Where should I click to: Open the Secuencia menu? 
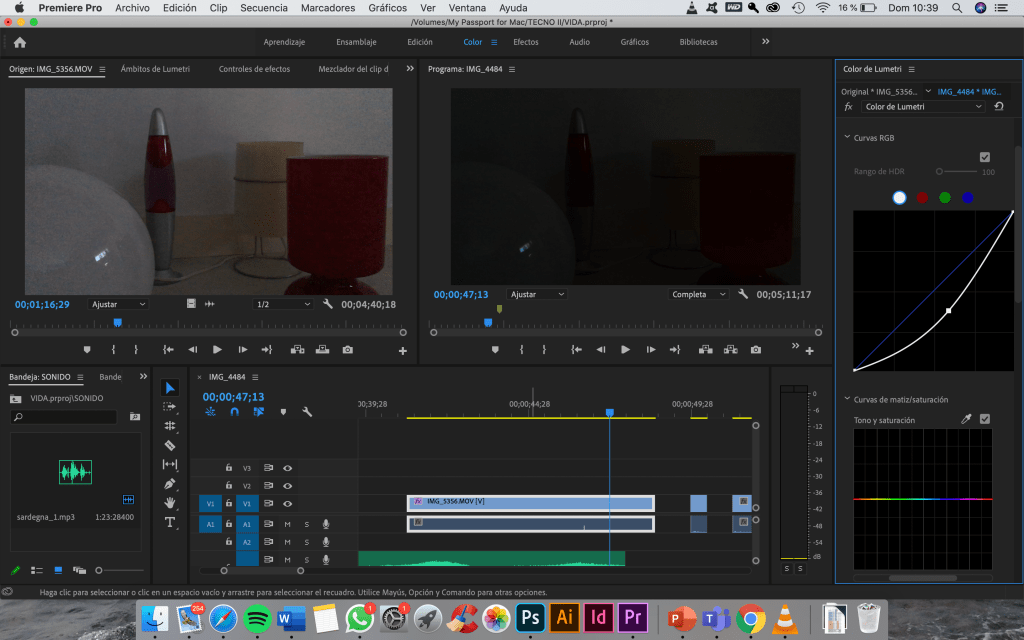click(x=264, y=7)
